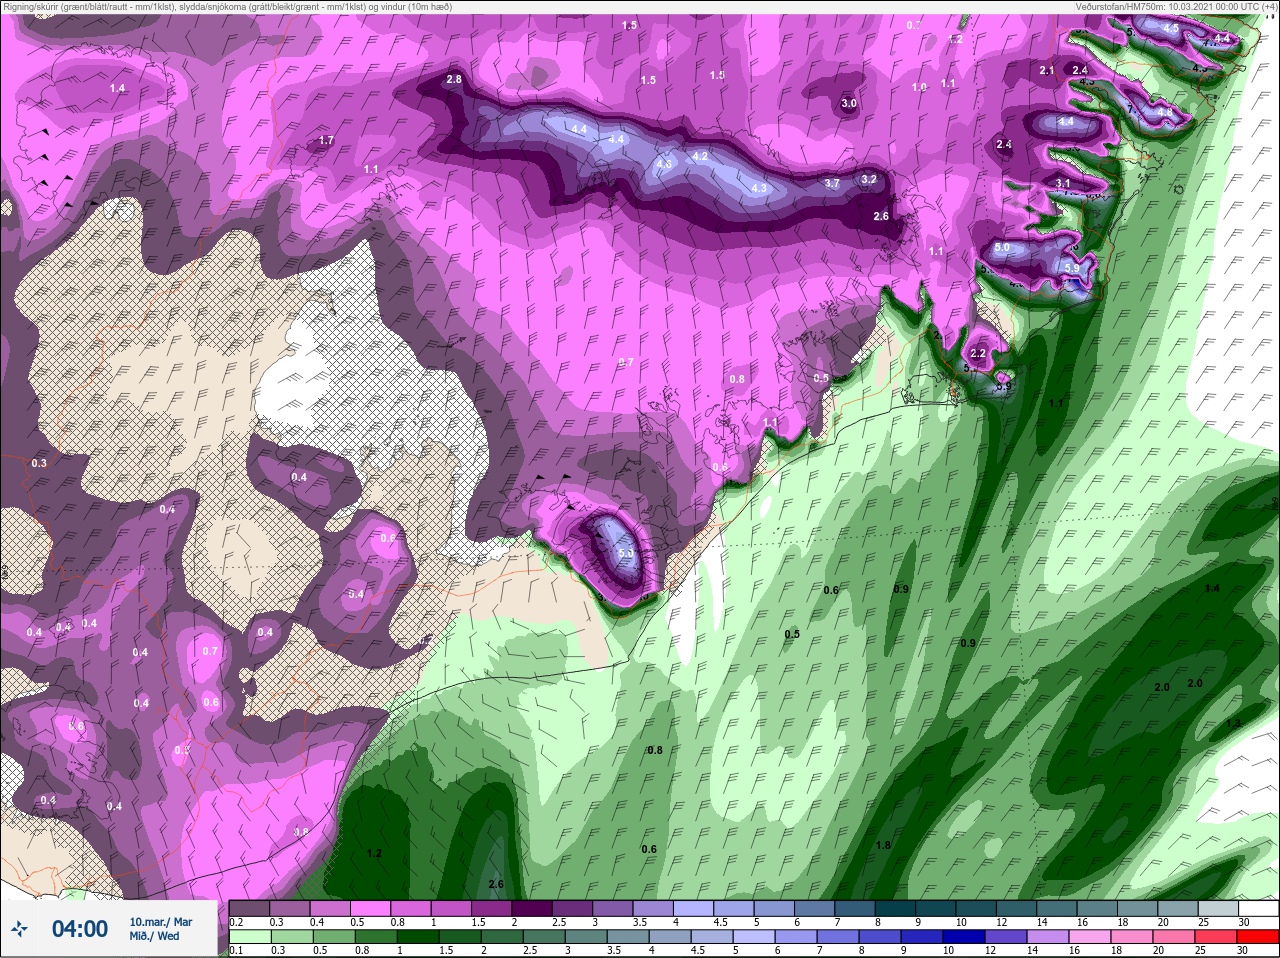
Task: Select the light green 0.1 swatch in the bottom legend
Action: click(249, 937)
